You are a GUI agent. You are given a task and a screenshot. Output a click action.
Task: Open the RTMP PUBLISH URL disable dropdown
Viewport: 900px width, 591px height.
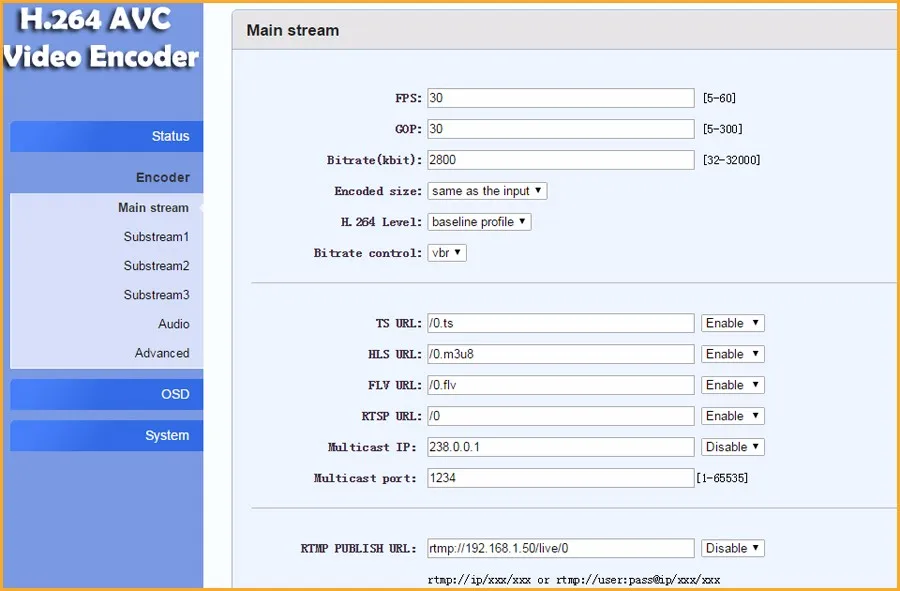pos(733,547)
